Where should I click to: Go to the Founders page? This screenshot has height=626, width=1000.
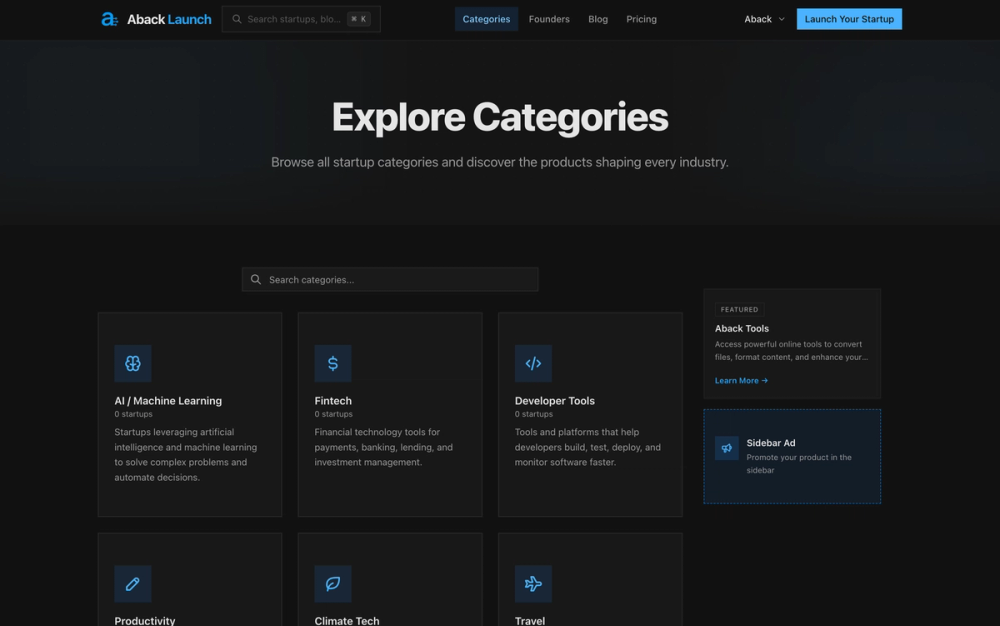(549, 19)
